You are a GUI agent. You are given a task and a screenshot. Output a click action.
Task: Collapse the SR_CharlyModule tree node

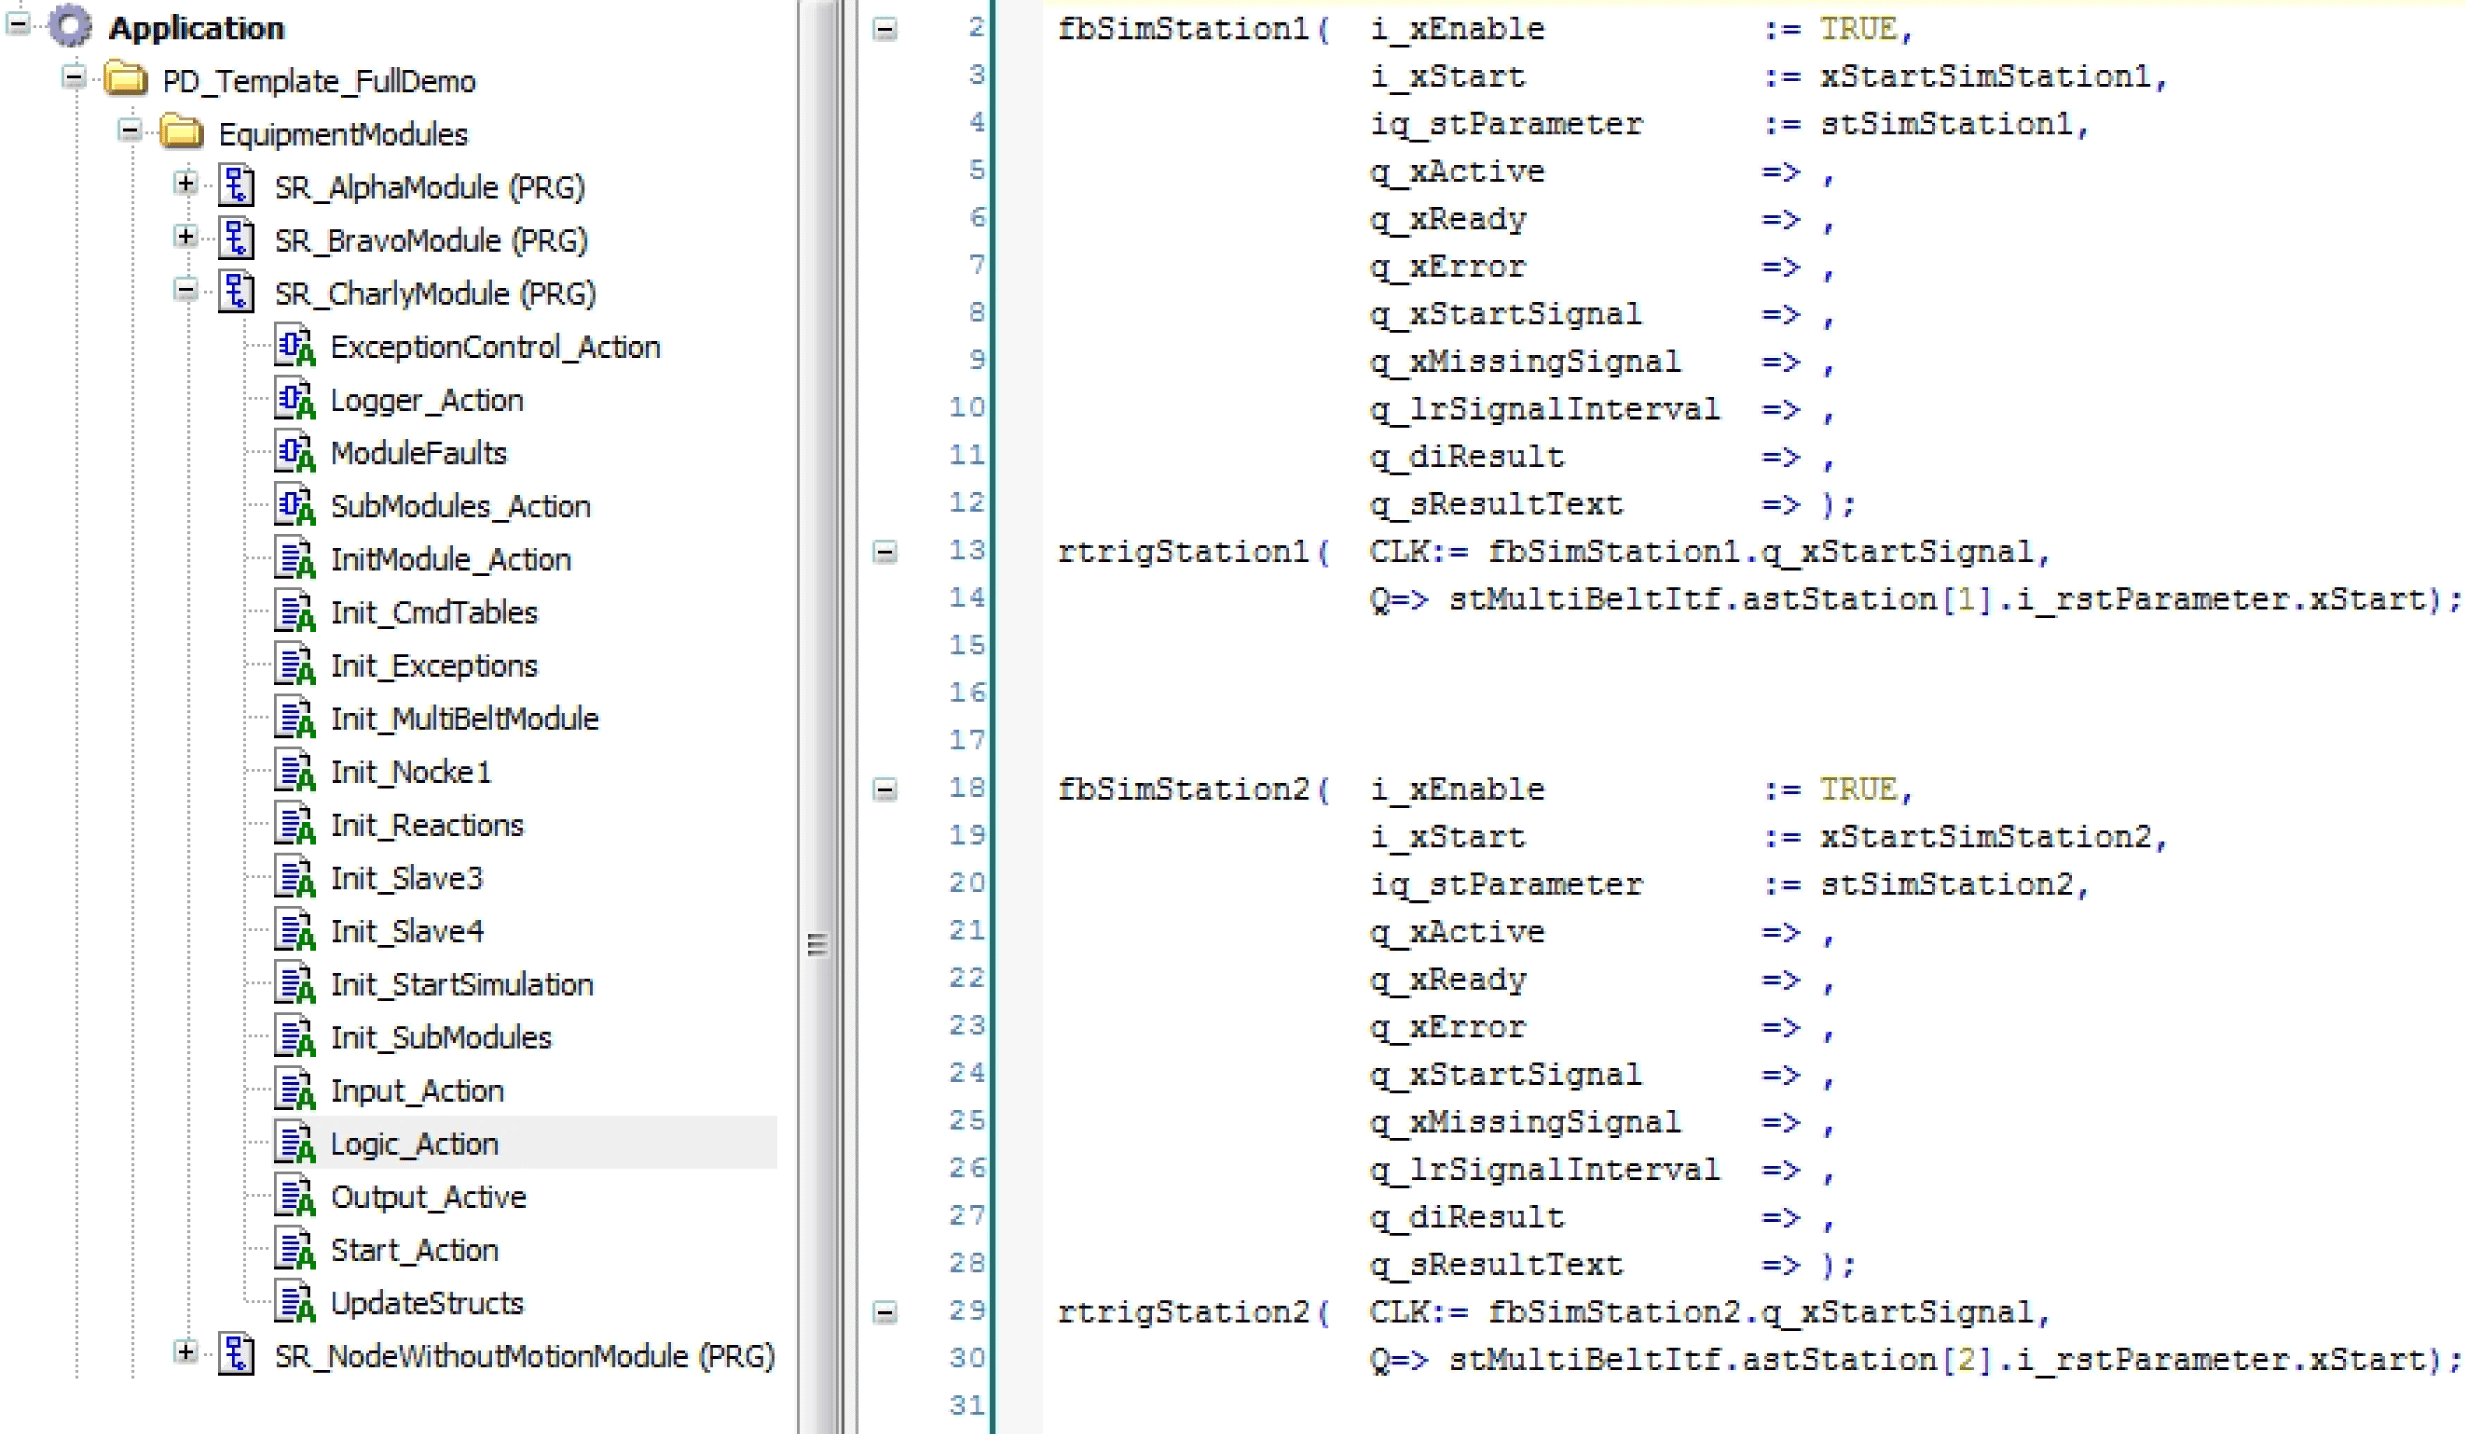coord(185,290)
